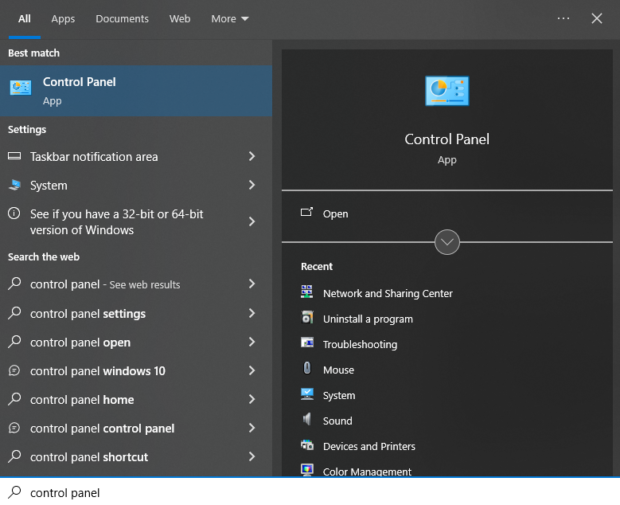Expand 32-bit or 64-bit result arrow
This screenshot has width=620, height=505.
tap(252, 221)
